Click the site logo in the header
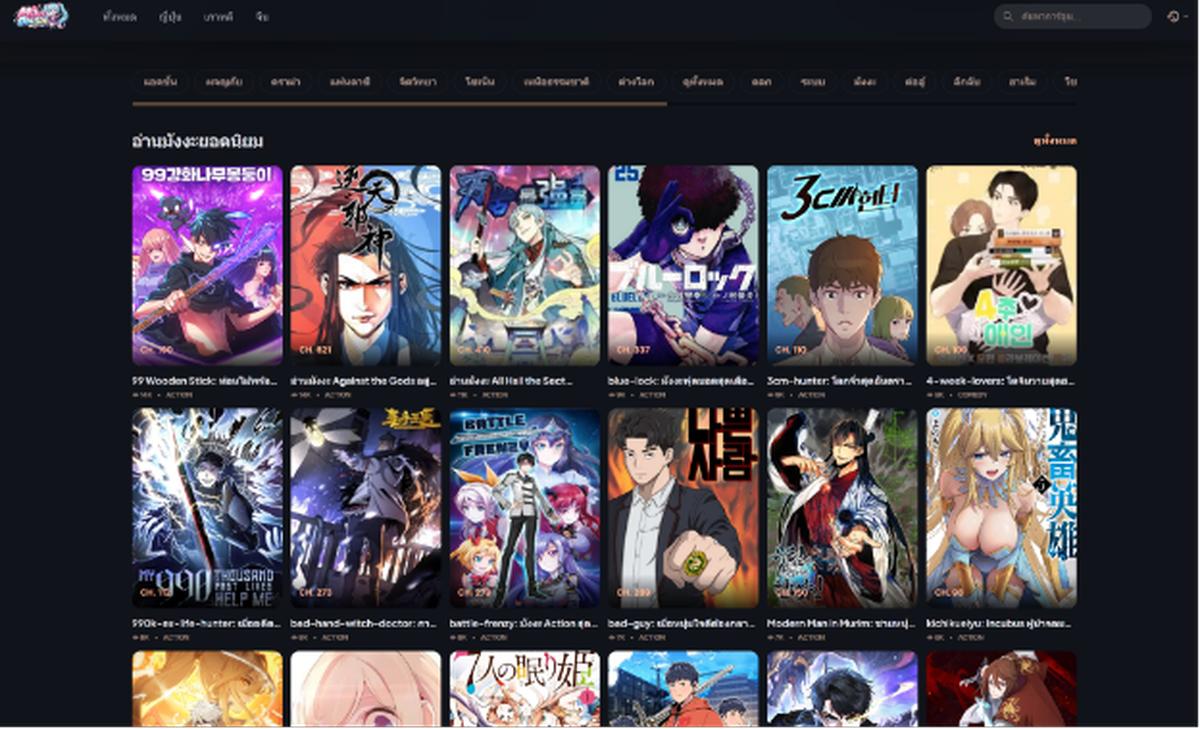Viewport: 1200px width, 729px height. coord(40,16)
